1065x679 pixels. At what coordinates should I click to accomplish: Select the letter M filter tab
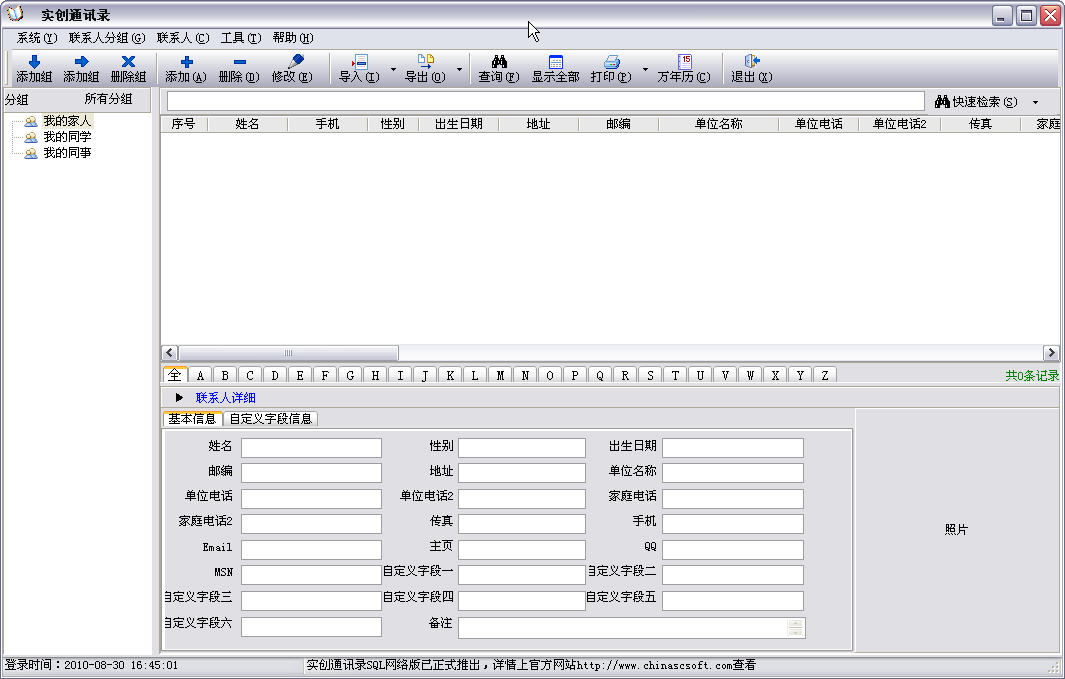click(500, 376)
